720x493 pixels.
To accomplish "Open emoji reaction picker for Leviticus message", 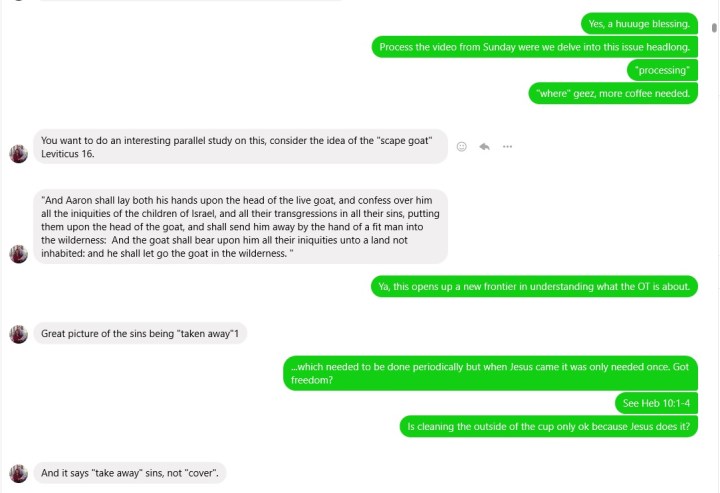I will coord(462,146).
